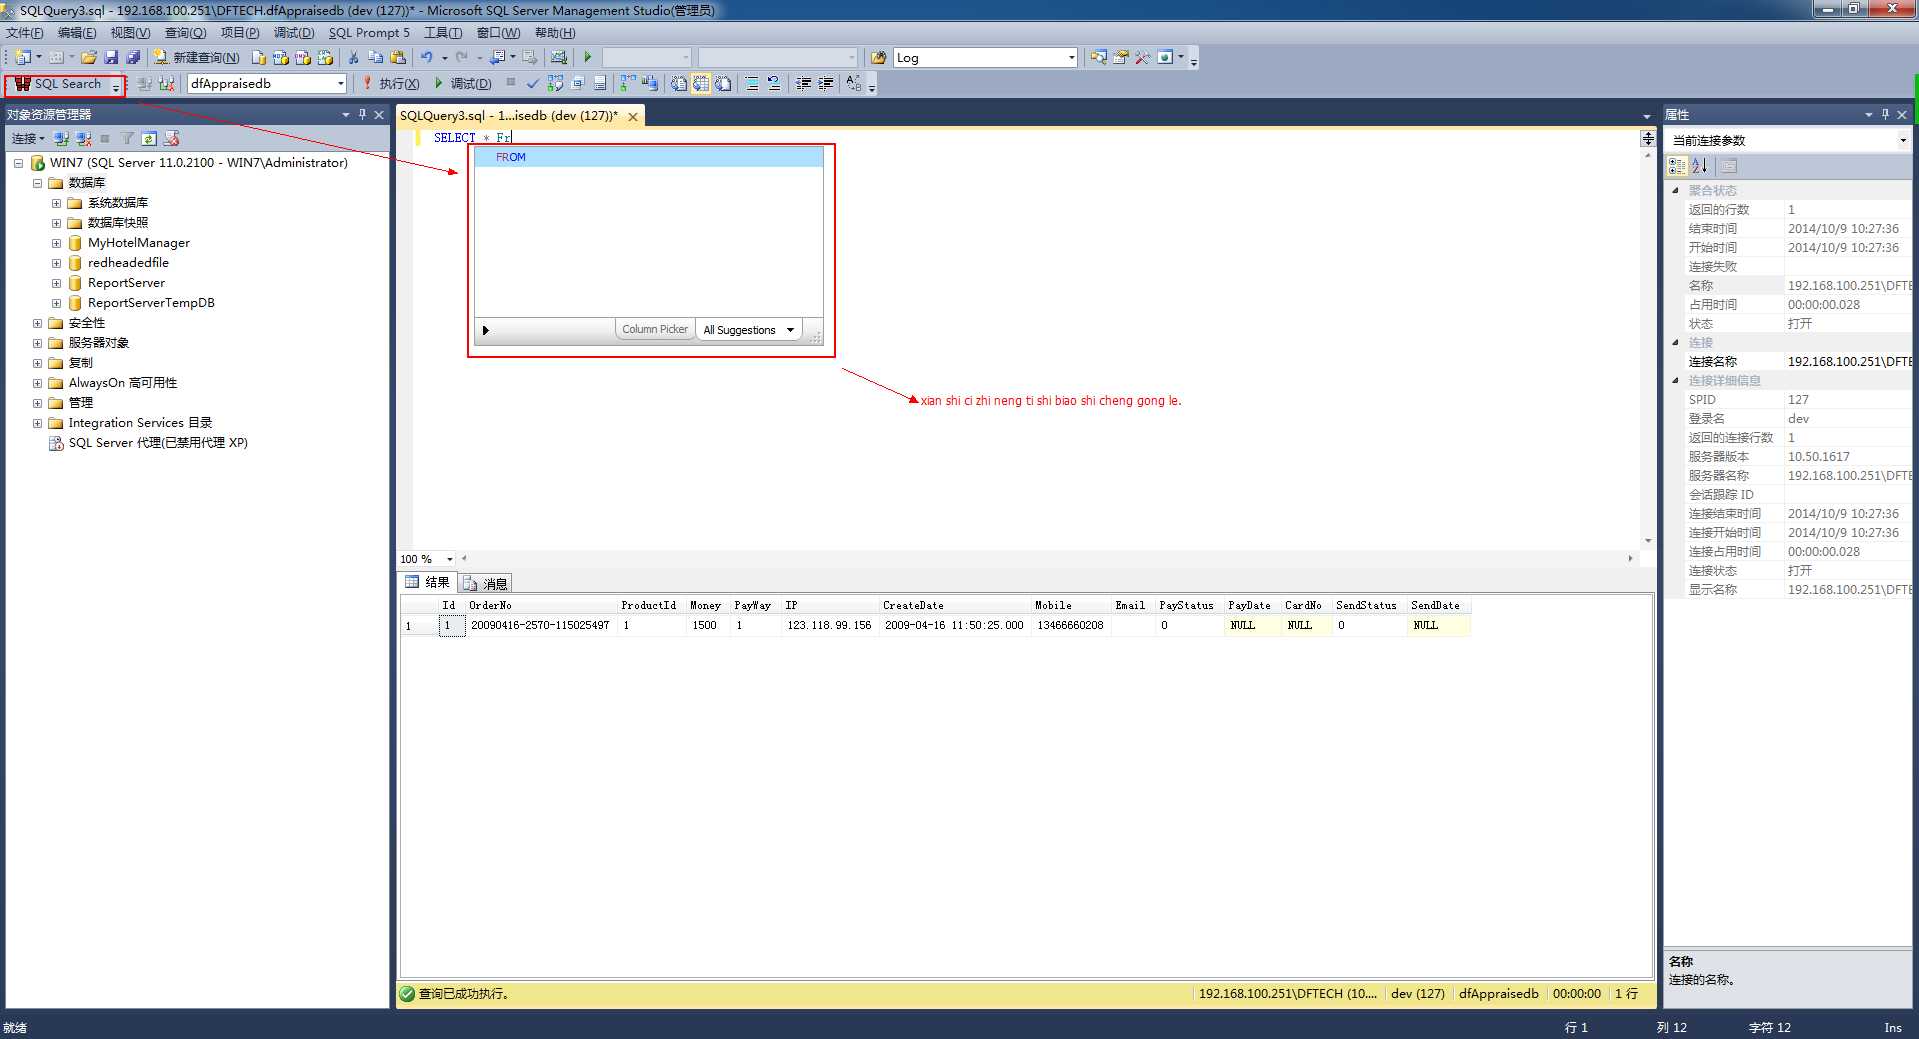Open the 100 % zoom dropdown
This screenshot has height=1039, width=1919.
point(450,559)
